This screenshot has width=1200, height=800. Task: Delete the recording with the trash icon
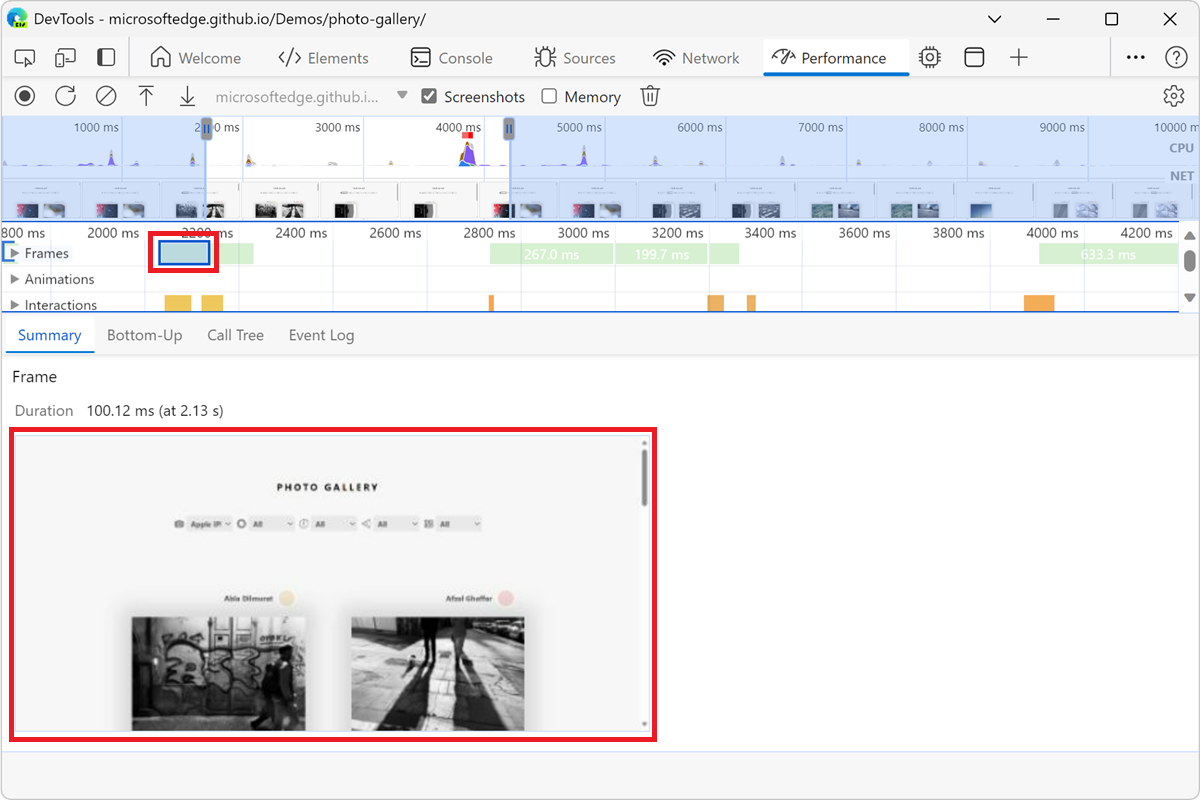[x=650, y=96]
